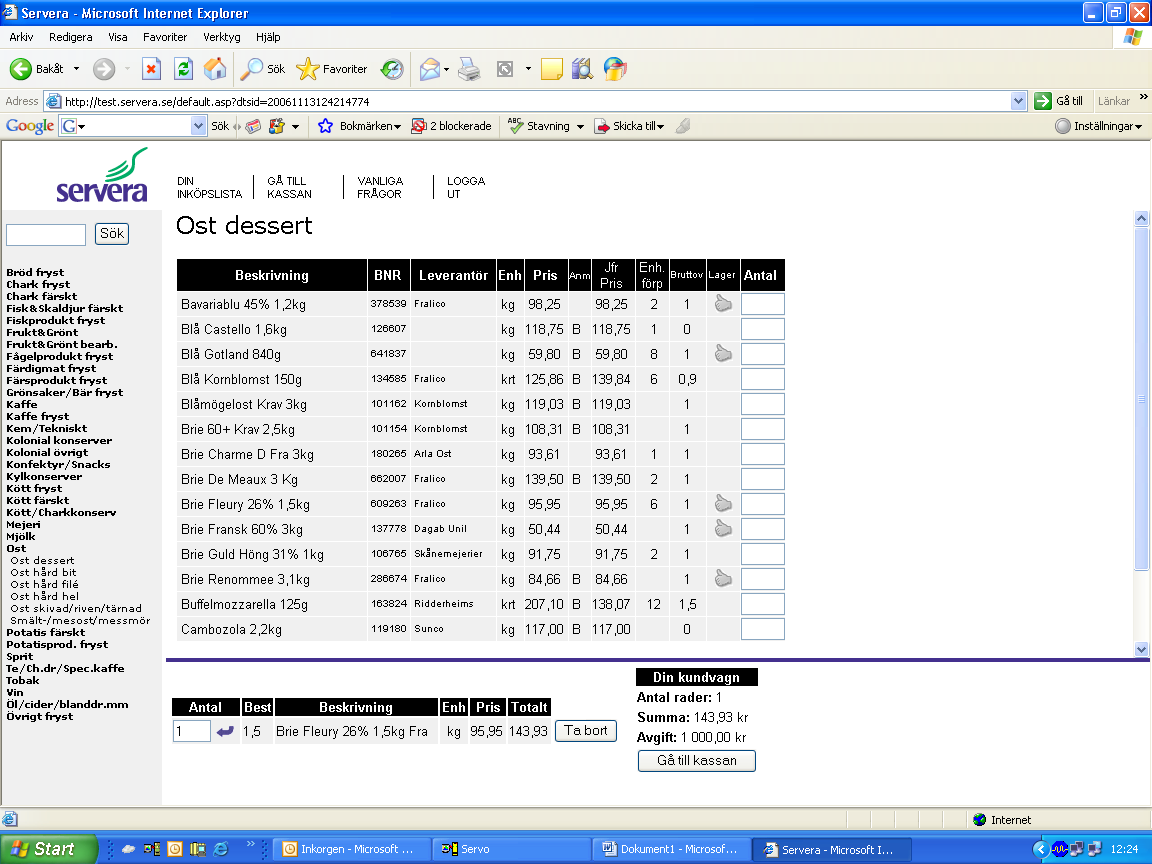Click the Stop loading icon
The image size is (1152, 864).
(151, 69)
